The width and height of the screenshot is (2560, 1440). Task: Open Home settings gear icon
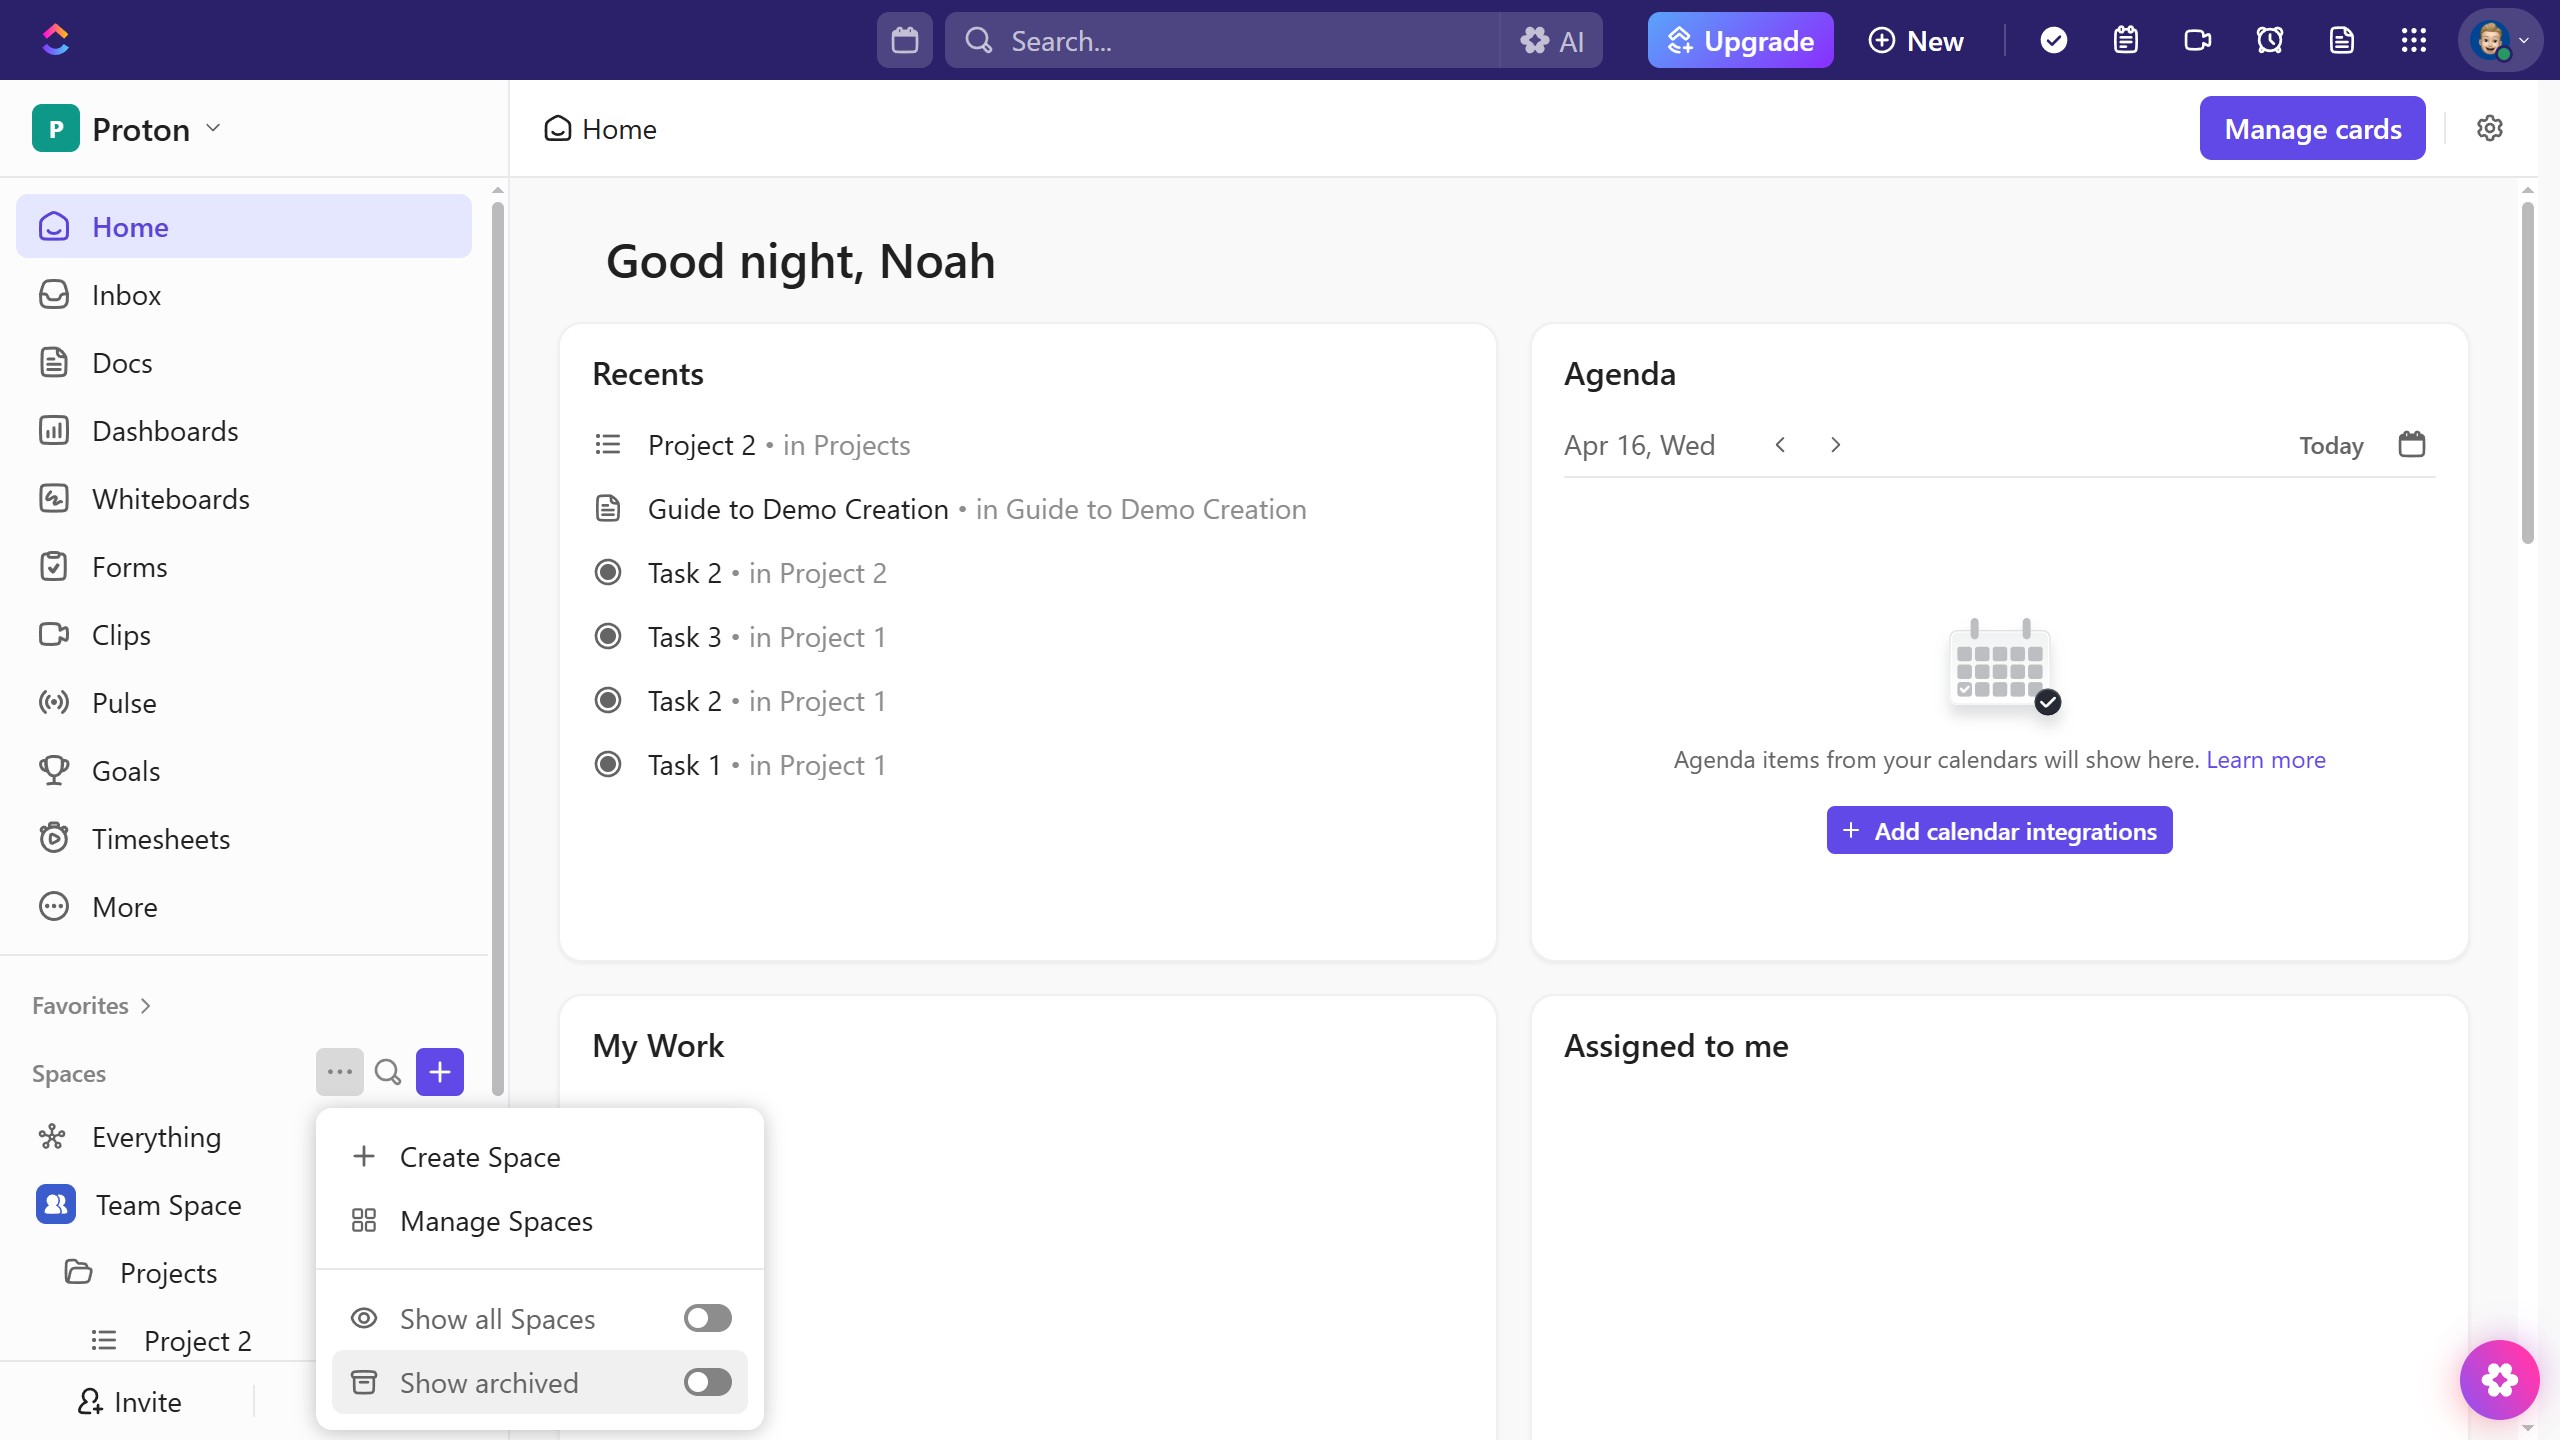(x=2489, y=128)
